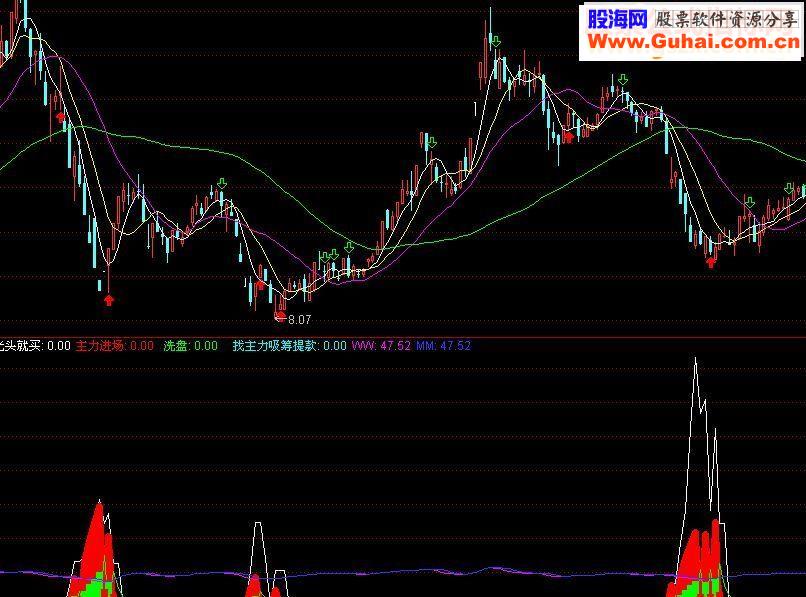Click the 找主力吸筹提款 indicator label
The image size is (806, 597).
click(x=289, y=346)
